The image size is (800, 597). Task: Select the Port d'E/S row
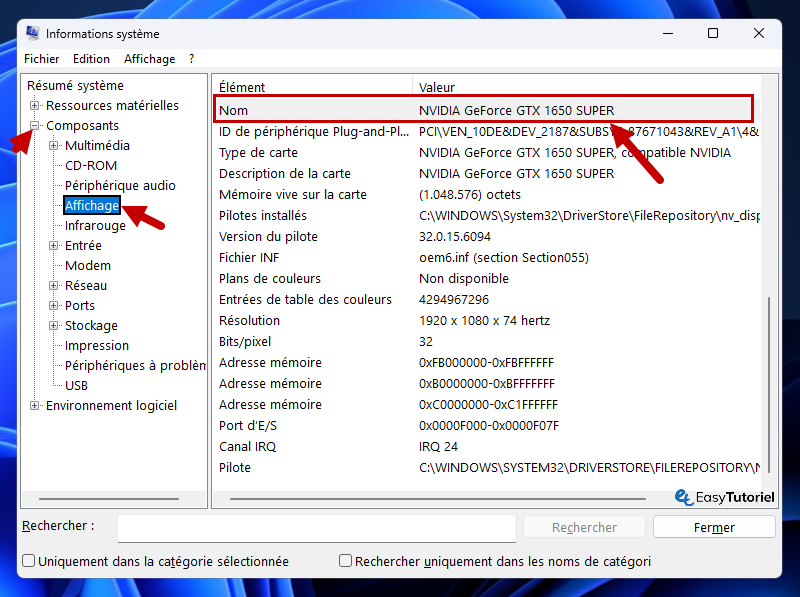[486, 426]
